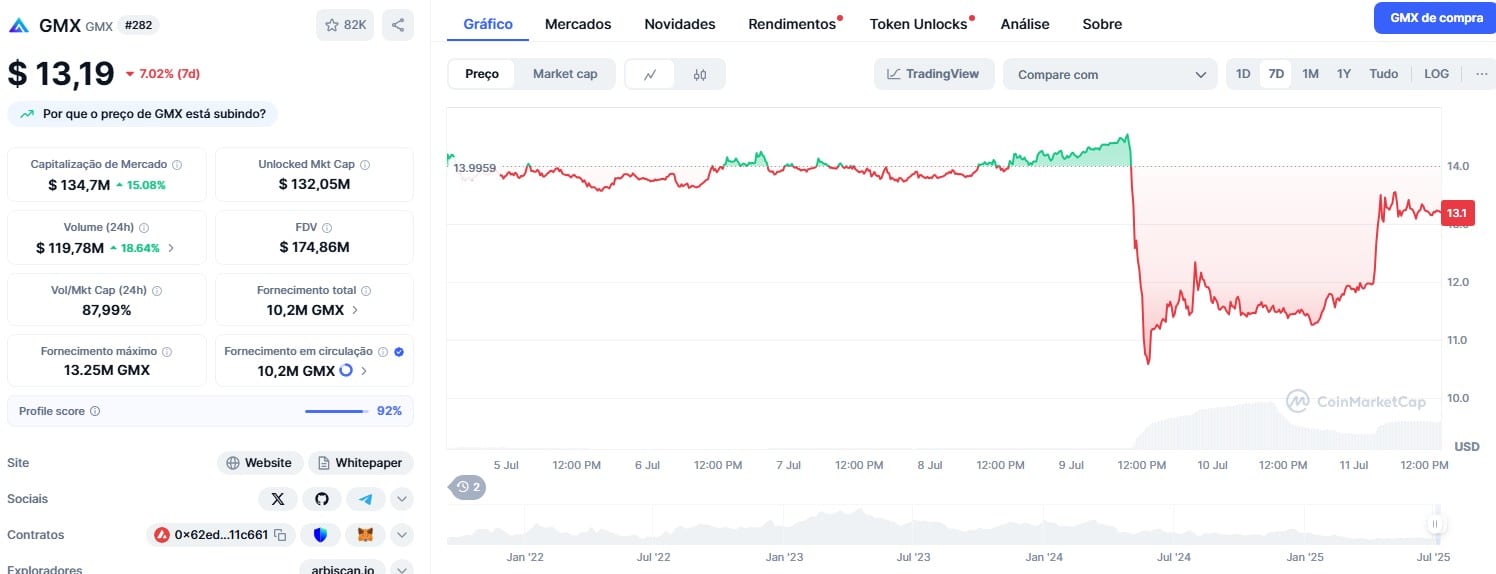This screenshot has width=1496, height=574.
Task: Expand more social links chevron
Action: click(401, 498)
